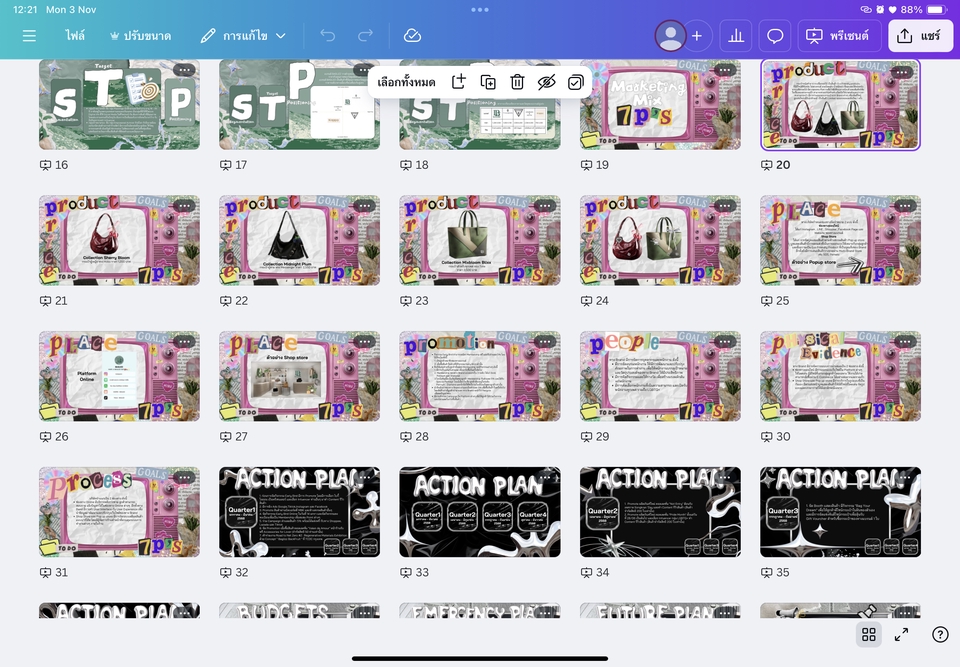Delete selected page with trash icon

click(x=517, y=82)
